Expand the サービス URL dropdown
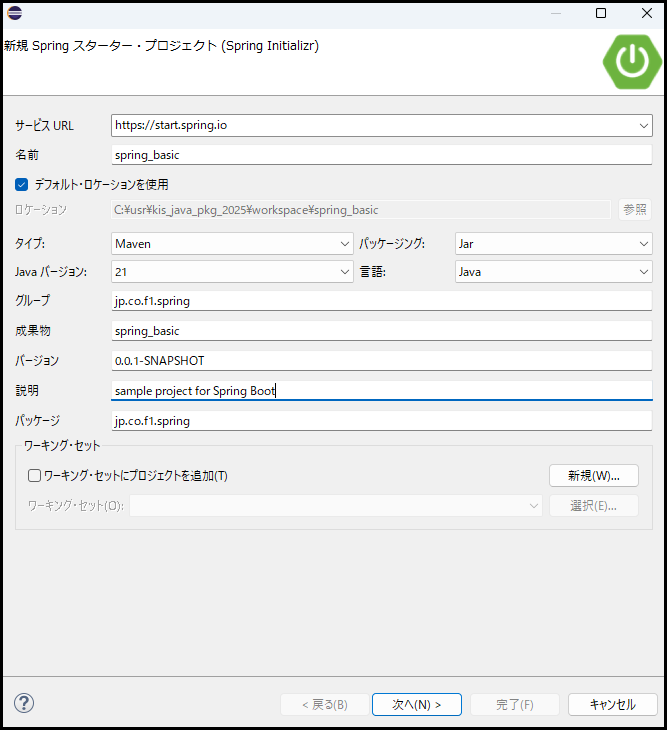This screenshot has width=667, height=730. coord(643,126)
